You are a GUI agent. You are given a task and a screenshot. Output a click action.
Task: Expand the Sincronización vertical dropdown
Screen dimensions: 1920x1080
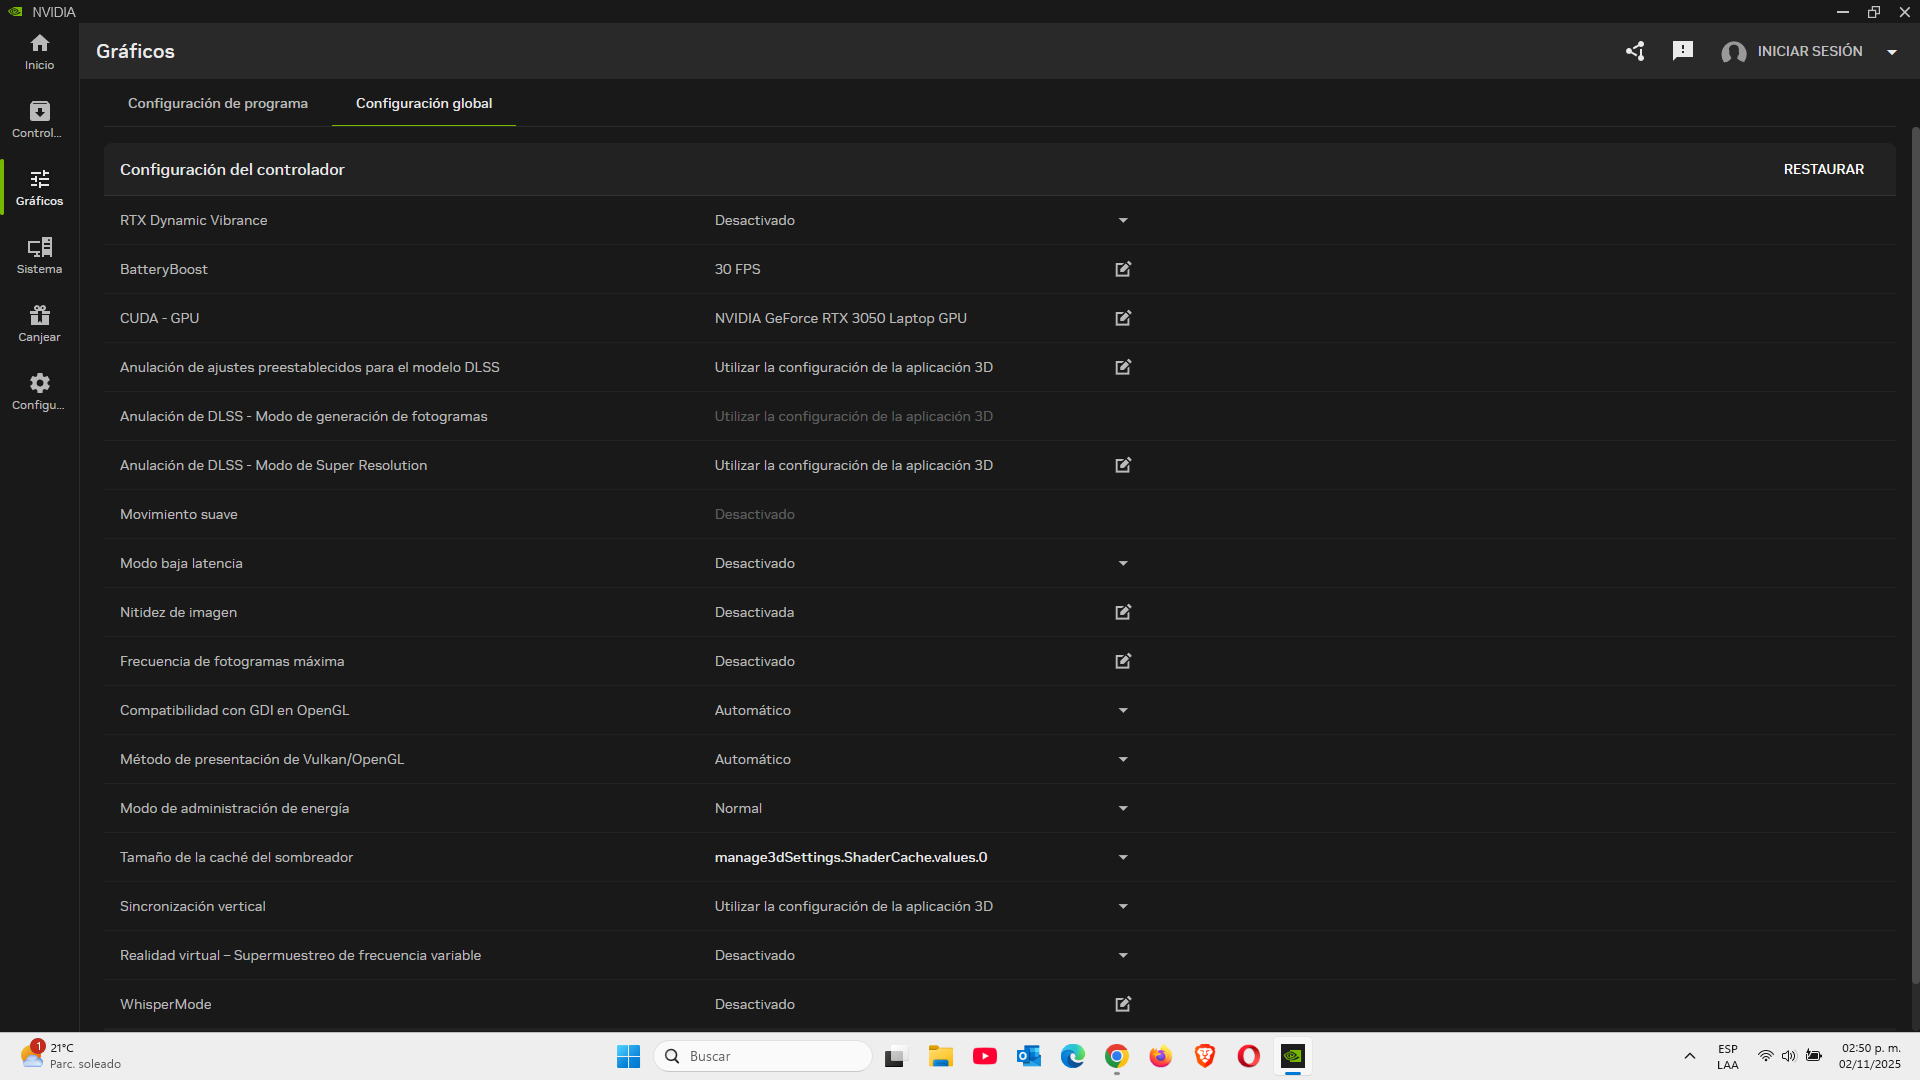(1123, 906)
